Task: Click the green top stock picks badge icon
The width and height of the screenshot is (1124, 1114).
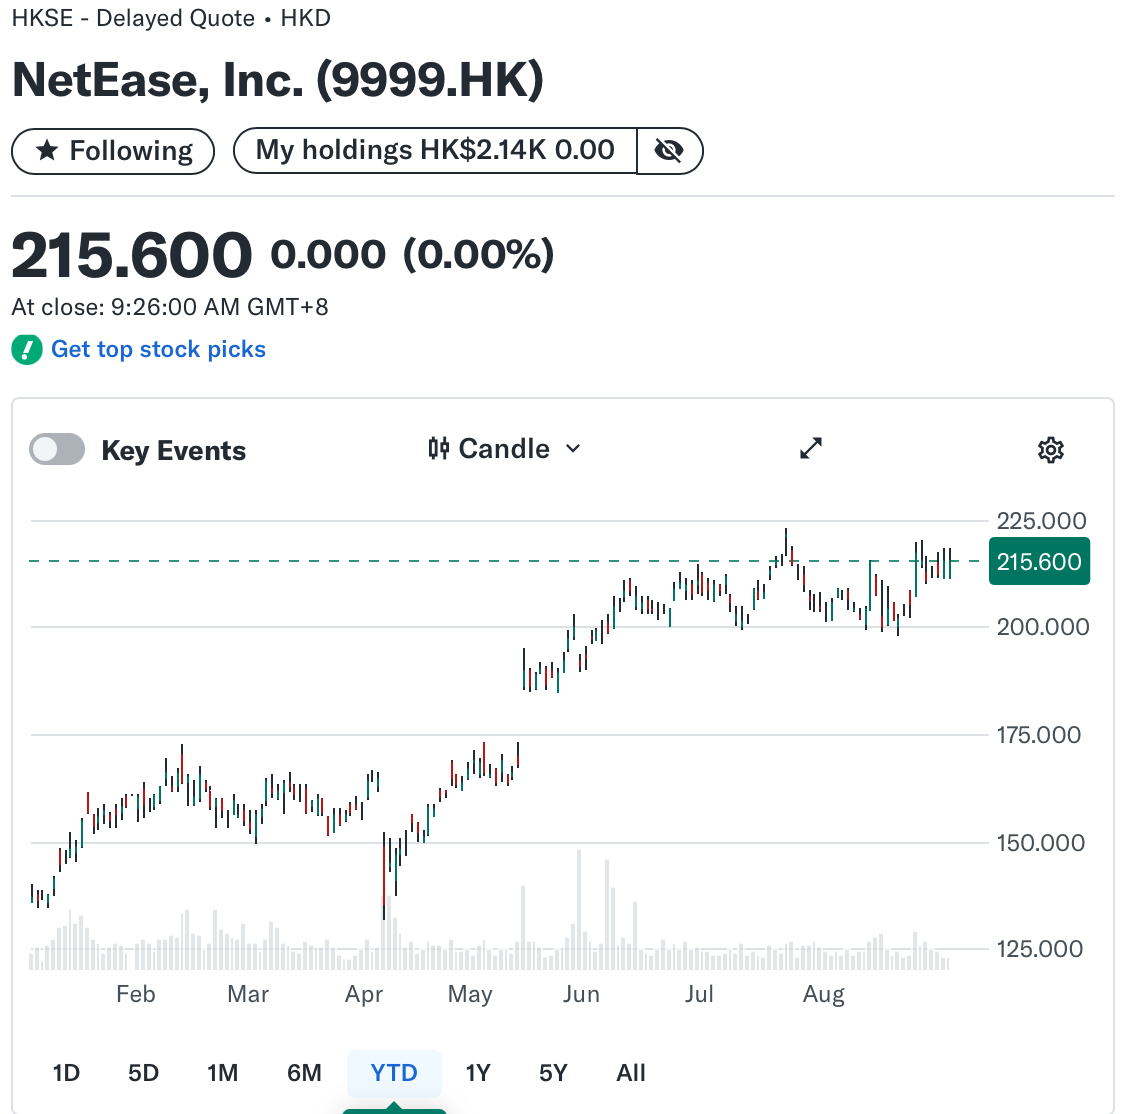Action: (x=27, y=350)
